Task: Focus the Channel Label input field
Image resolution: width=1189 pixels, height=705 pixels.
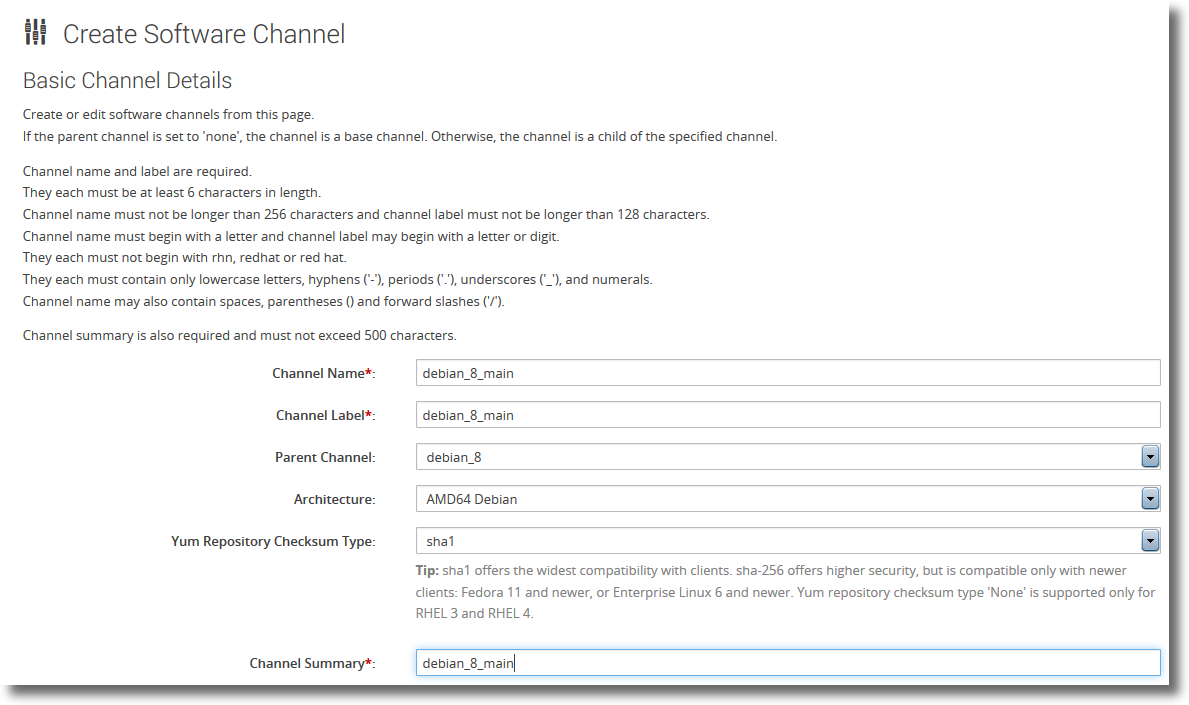Action: point(788,415)
